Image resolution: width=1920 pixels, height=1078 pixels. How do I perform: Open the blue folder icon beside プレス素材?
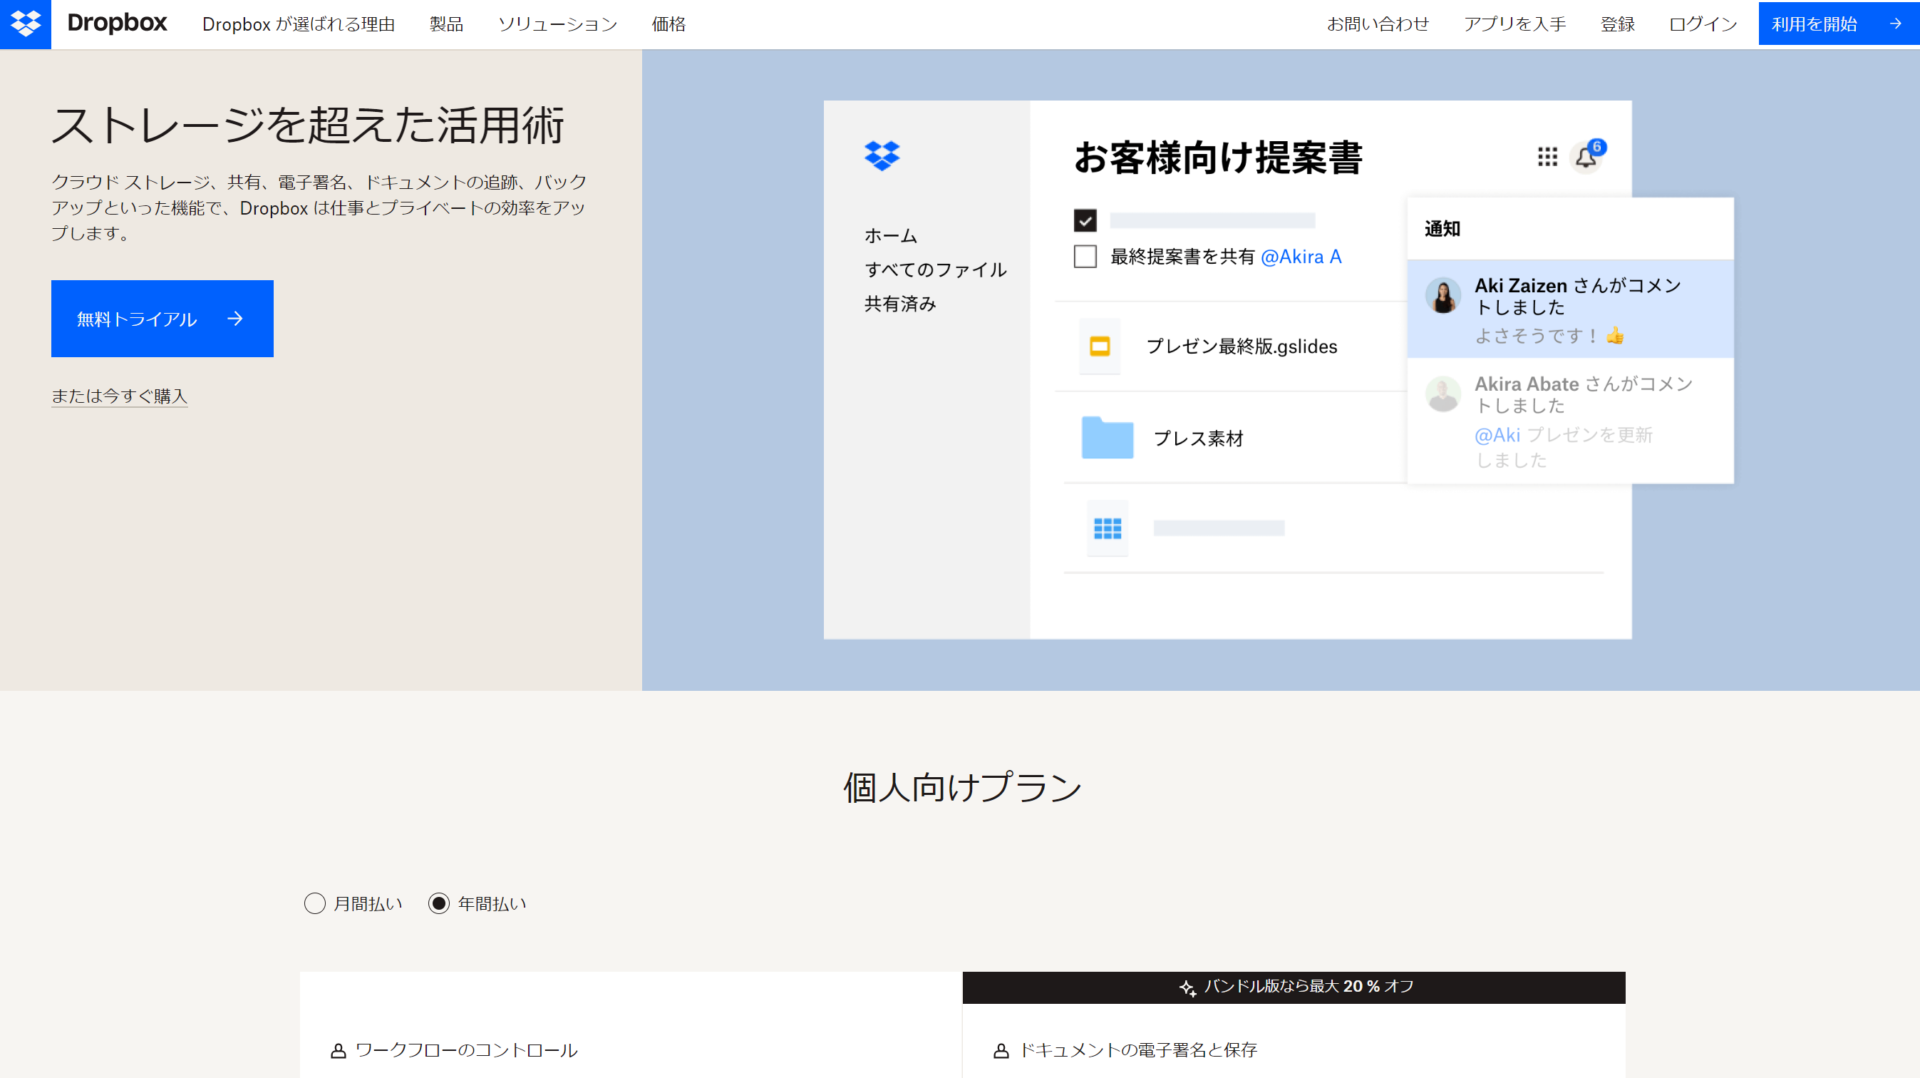[x=1105, y=437]
